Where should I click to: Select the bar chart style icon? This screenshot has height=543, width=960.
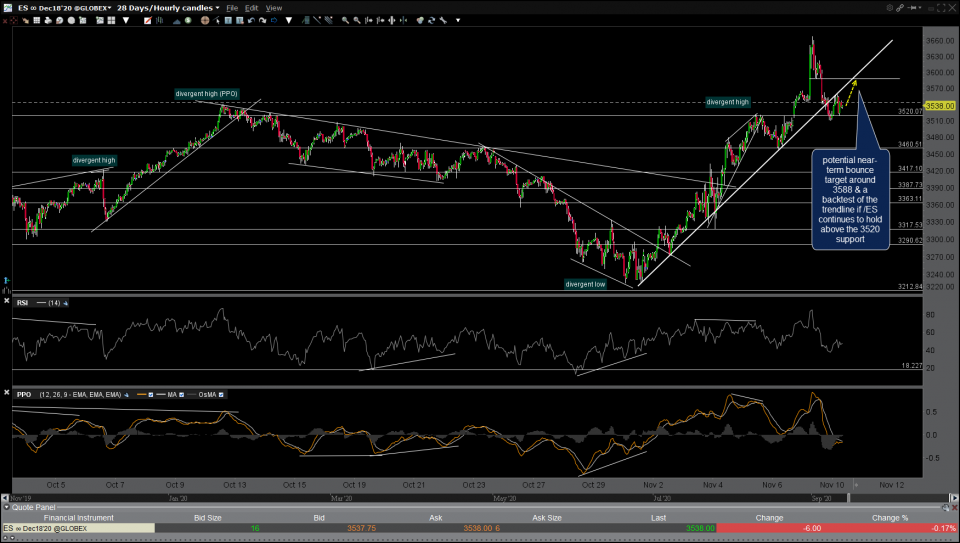[x=159, y=20]
